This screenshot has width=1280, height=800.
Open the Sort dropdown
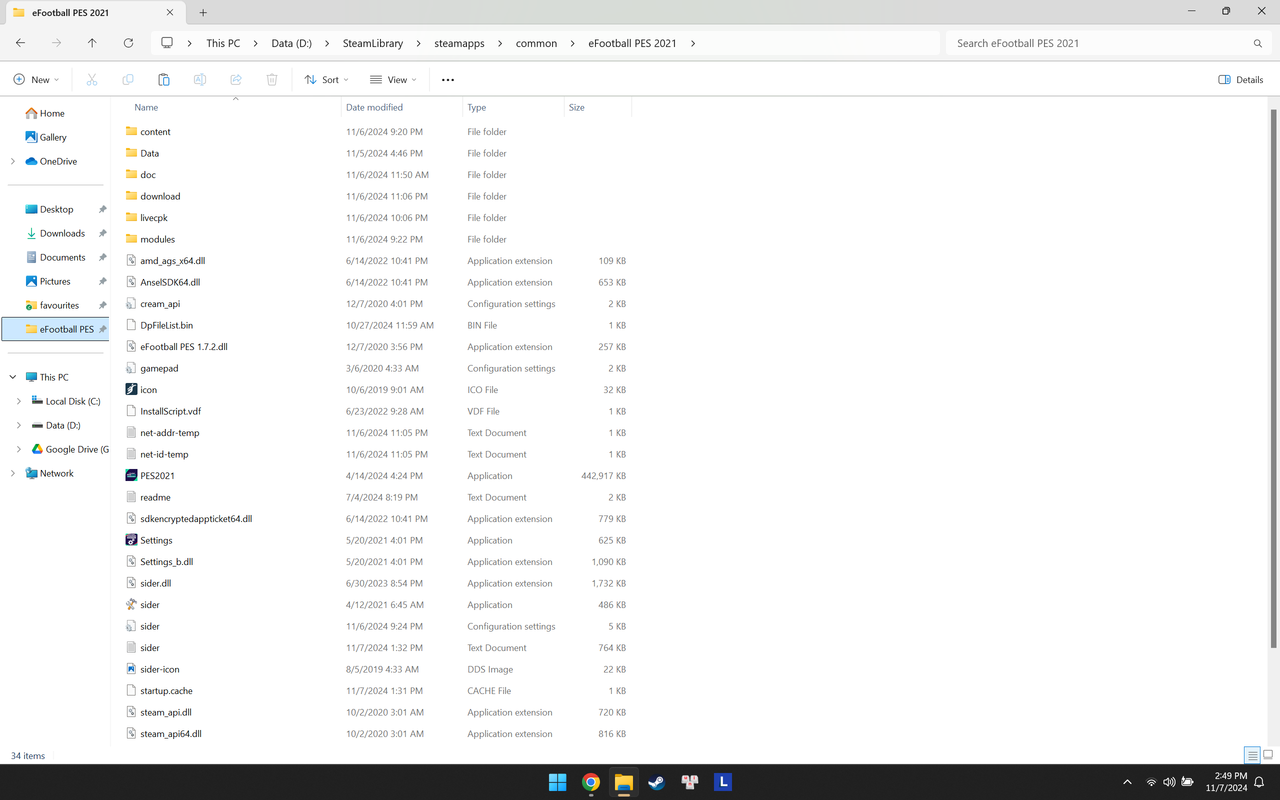[326, 79]
